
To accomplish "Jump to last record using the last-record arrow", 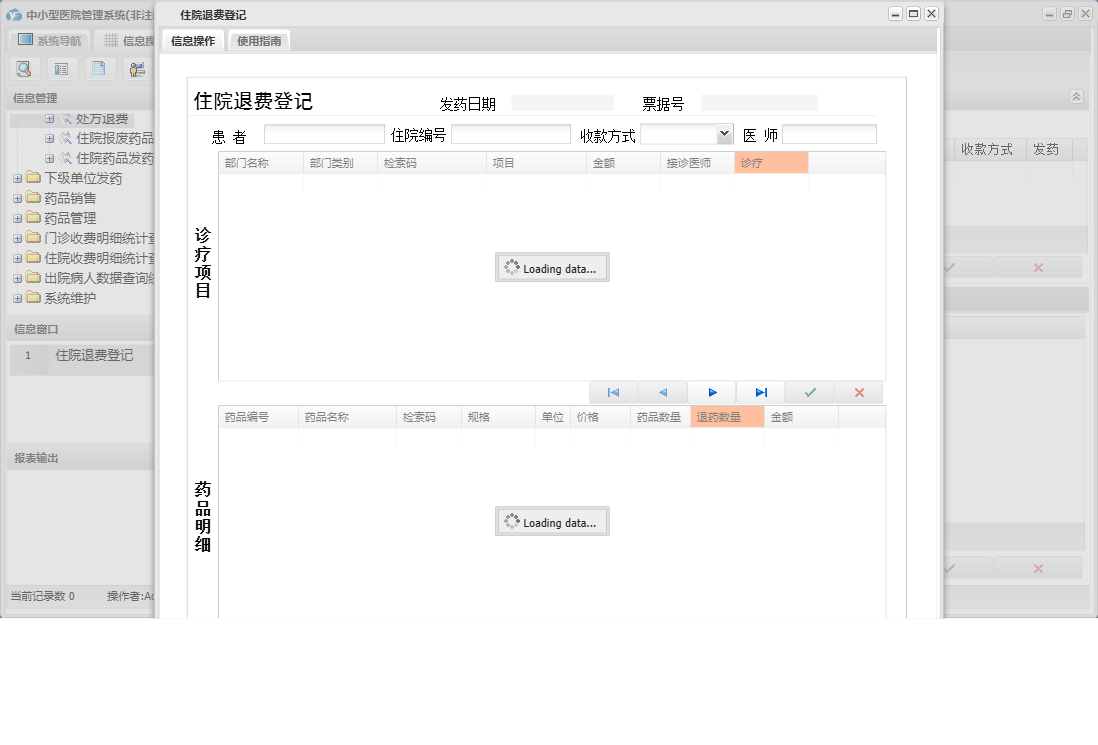I will (760, 392).
